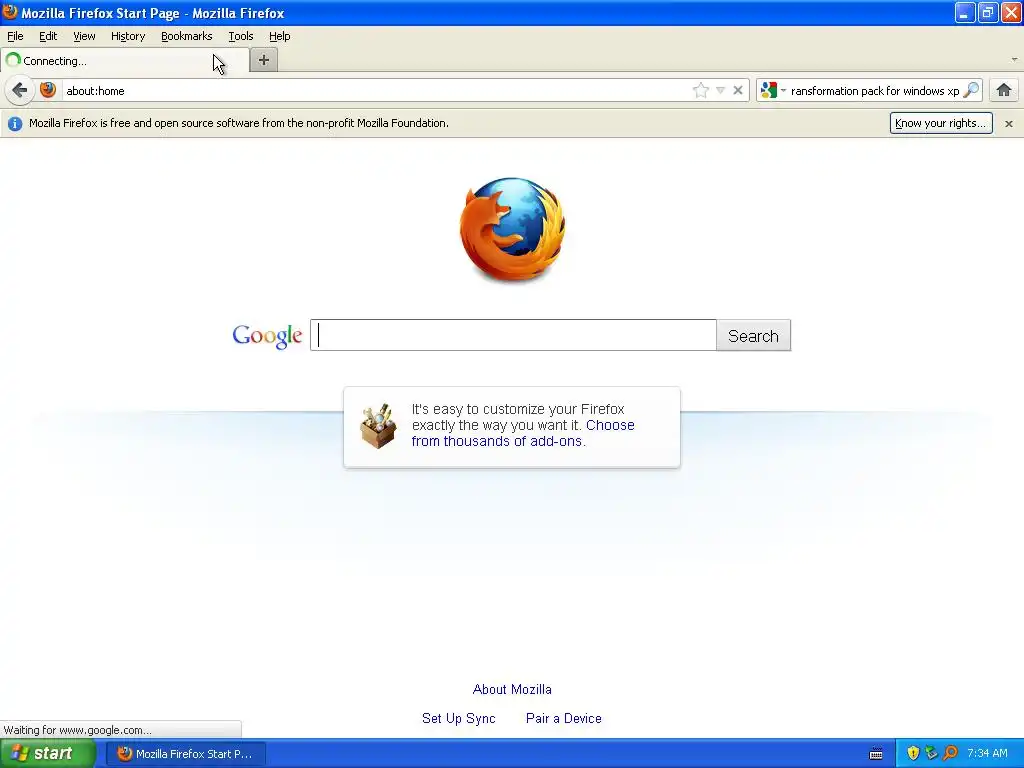Open the Pair a Device link
The height and width of the screenshot is (768, 1024).
pos(564,718)
